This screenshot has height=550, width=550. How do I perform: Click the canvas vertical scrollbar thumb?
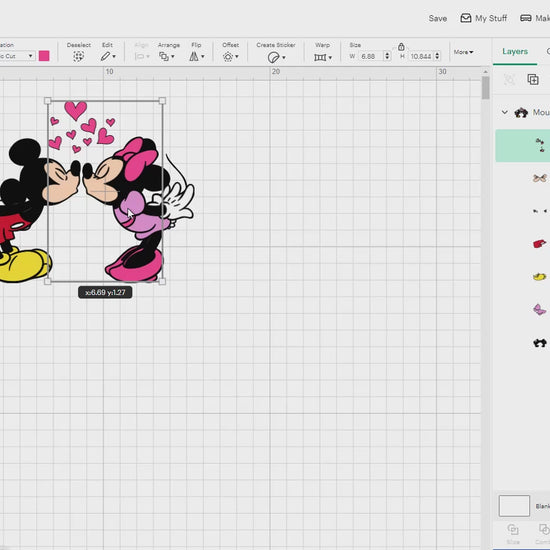pos(485,88)
